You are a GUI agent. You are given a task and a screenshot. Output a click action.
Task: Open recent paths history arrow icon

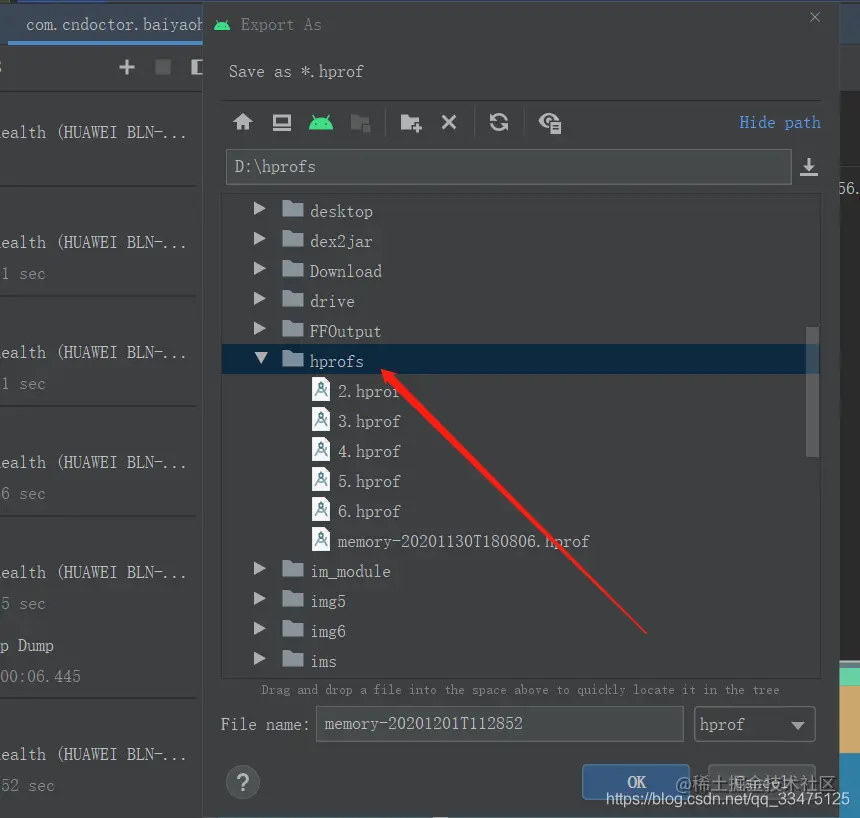pyautogui.click(x=809, y=167)
